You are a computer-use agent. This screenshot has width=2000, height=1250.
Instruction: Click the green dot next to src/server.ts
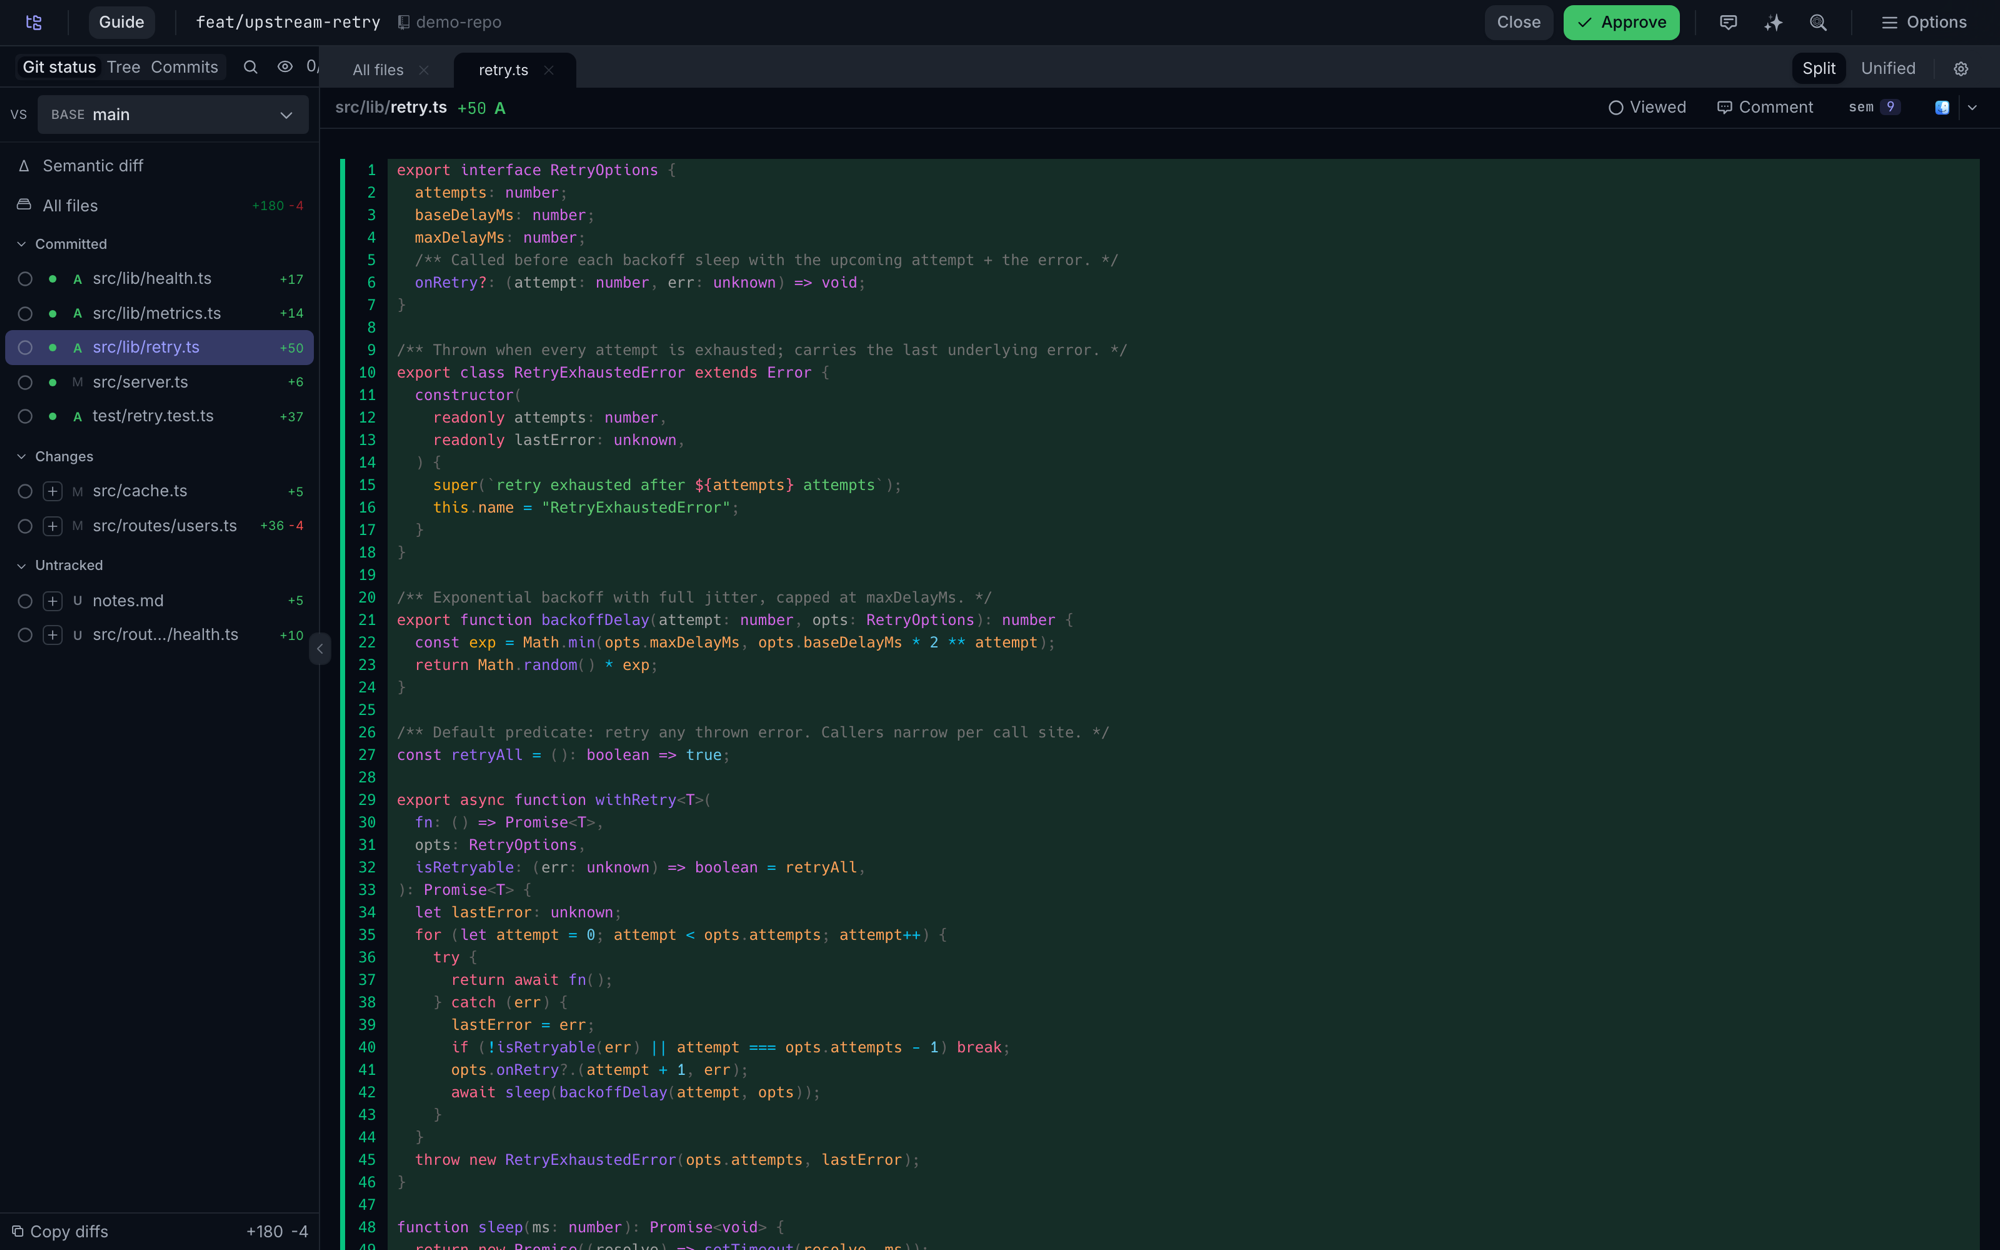(53, 382)
